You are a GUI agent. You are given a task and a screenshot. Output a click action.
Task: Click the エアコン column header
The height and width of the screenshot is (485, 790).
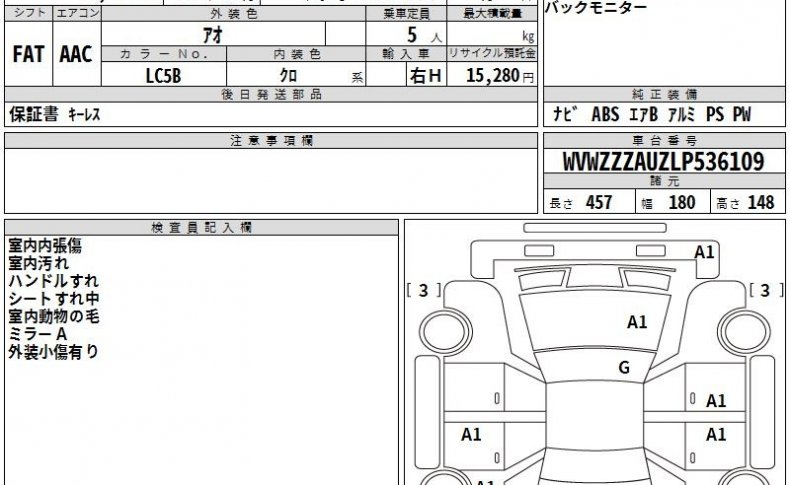[77, 14]
